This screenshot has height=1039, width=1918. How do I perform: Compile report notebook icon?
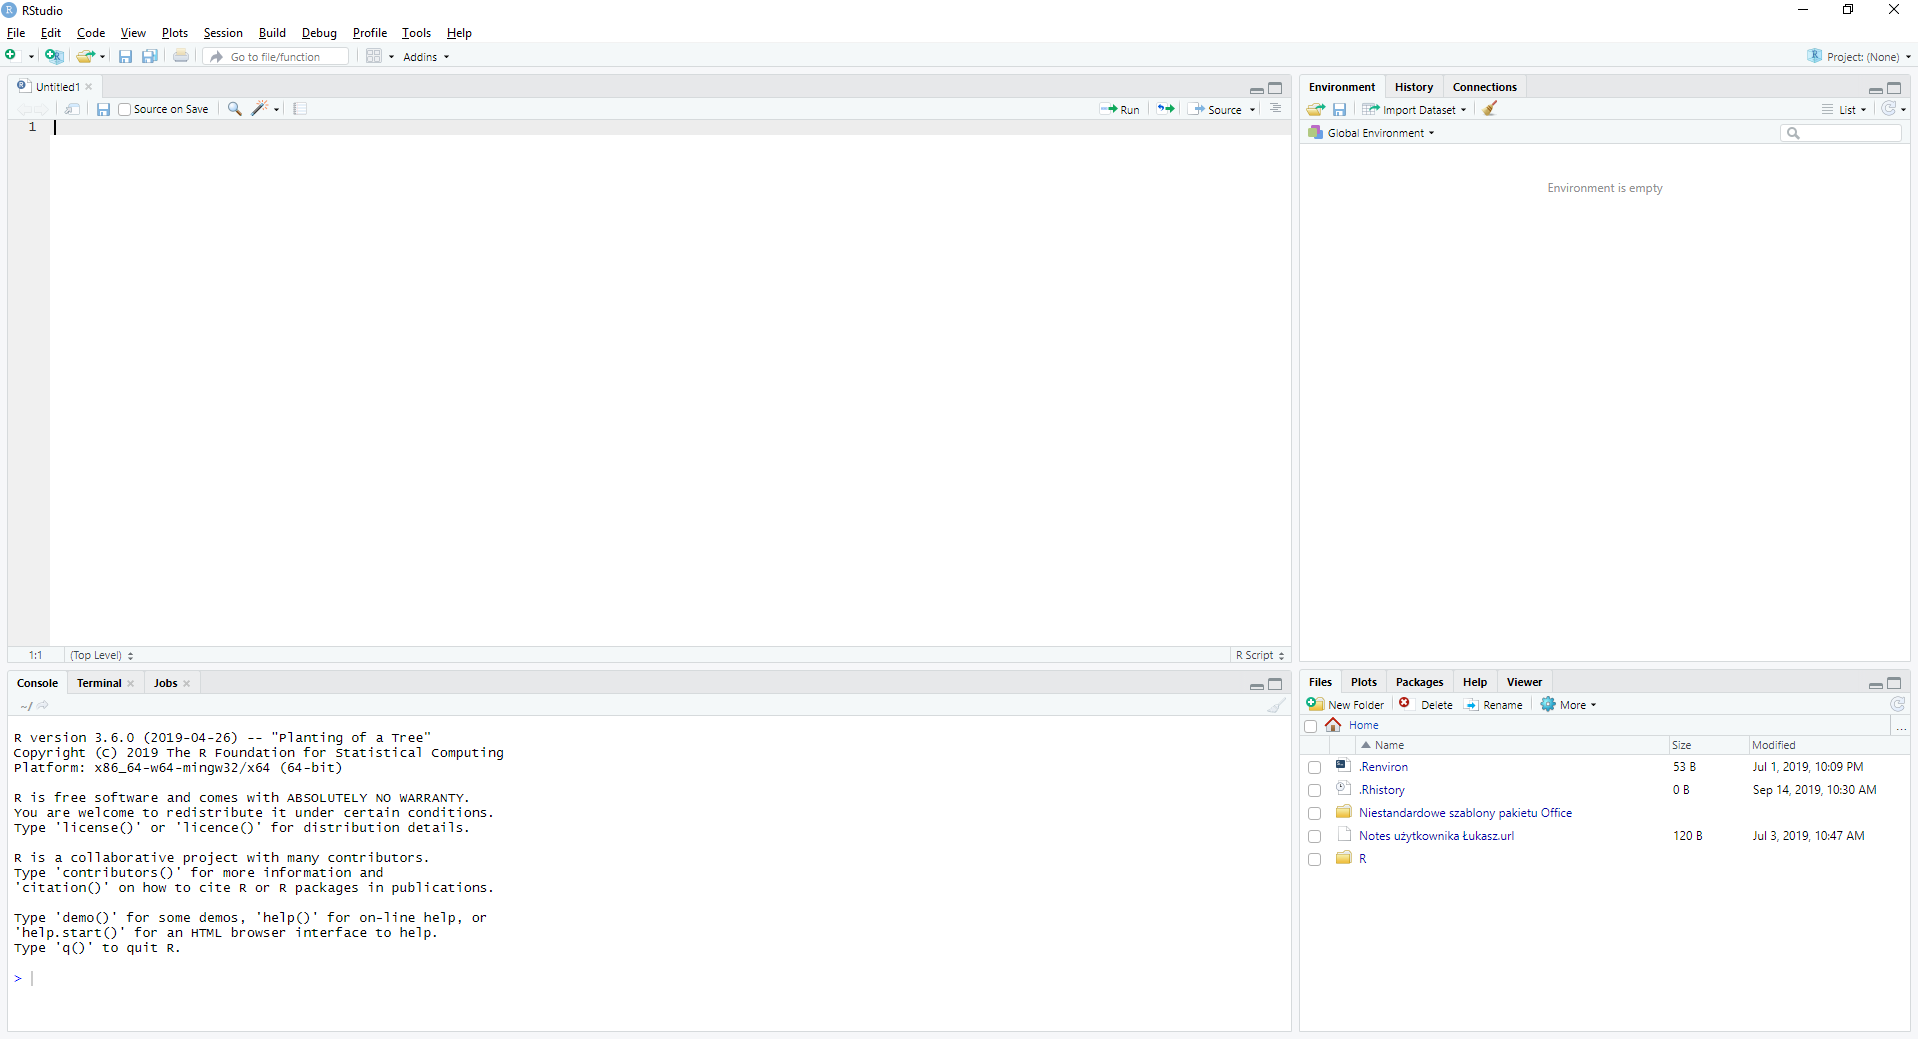tap(300, 109)
